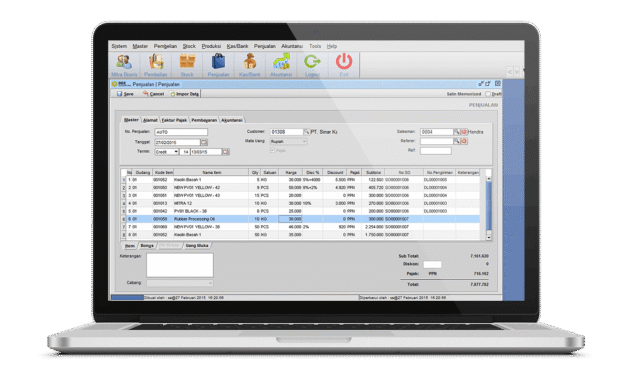Click the Save disk icon button
Image resolution: width=630 pixels, height=380 pixels.
tap(125, 94)
